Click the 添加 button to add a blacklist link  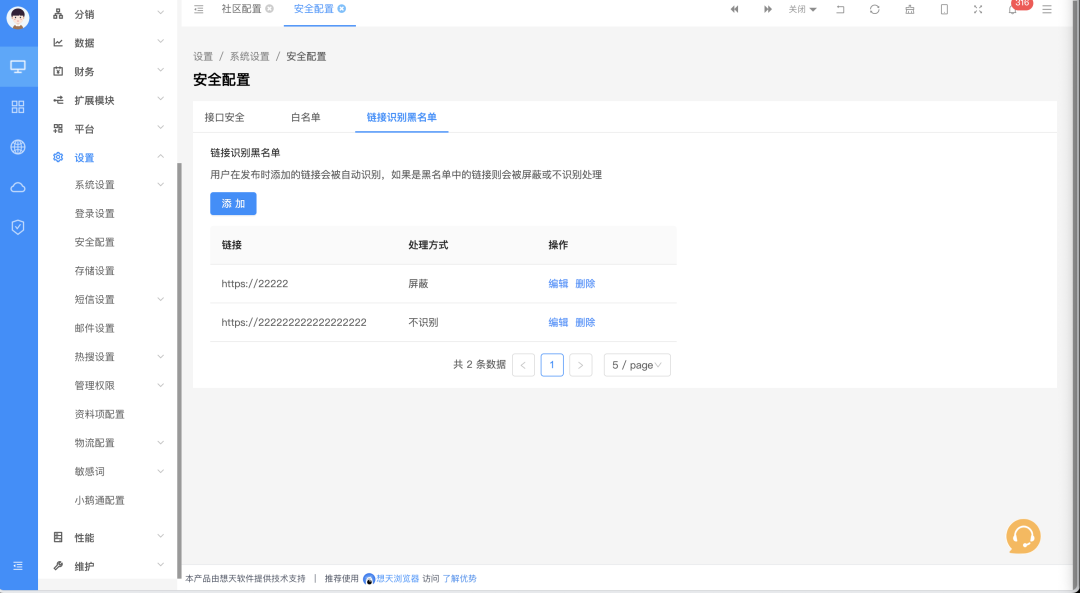(x=233, y=203)
